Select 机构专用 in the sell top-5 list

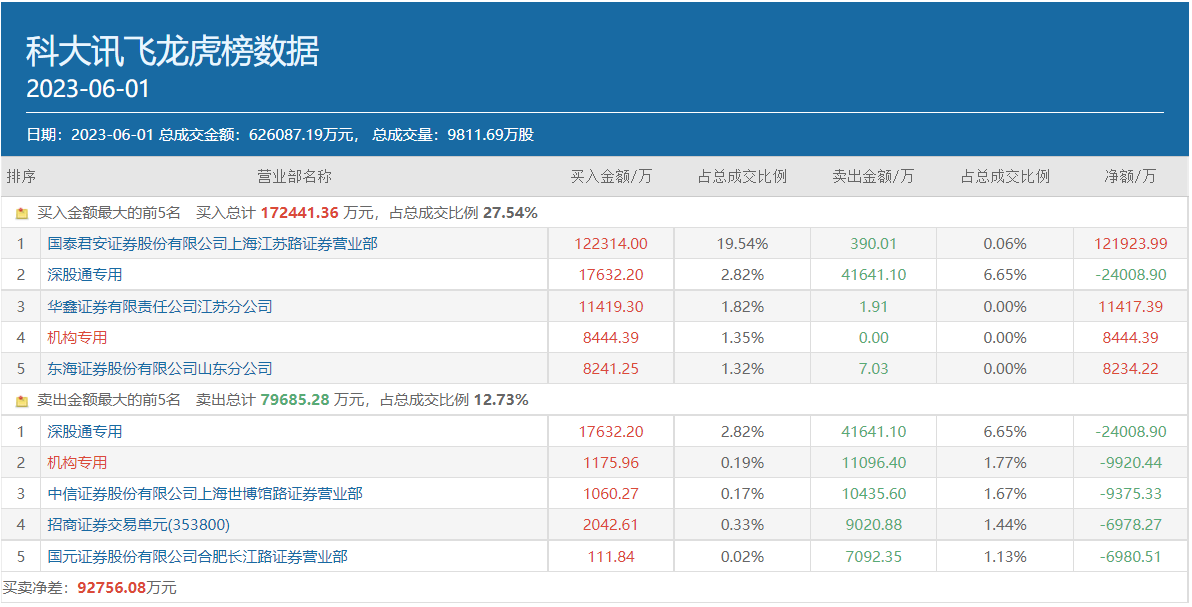click(77, 463)
